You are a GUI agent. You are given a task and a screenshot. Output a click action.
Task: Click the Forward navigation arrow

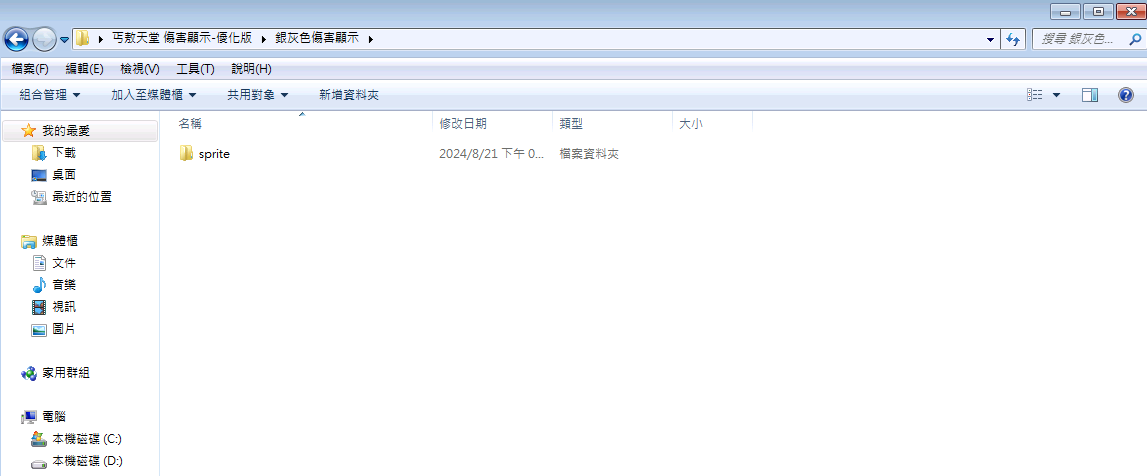coord(44,39)
